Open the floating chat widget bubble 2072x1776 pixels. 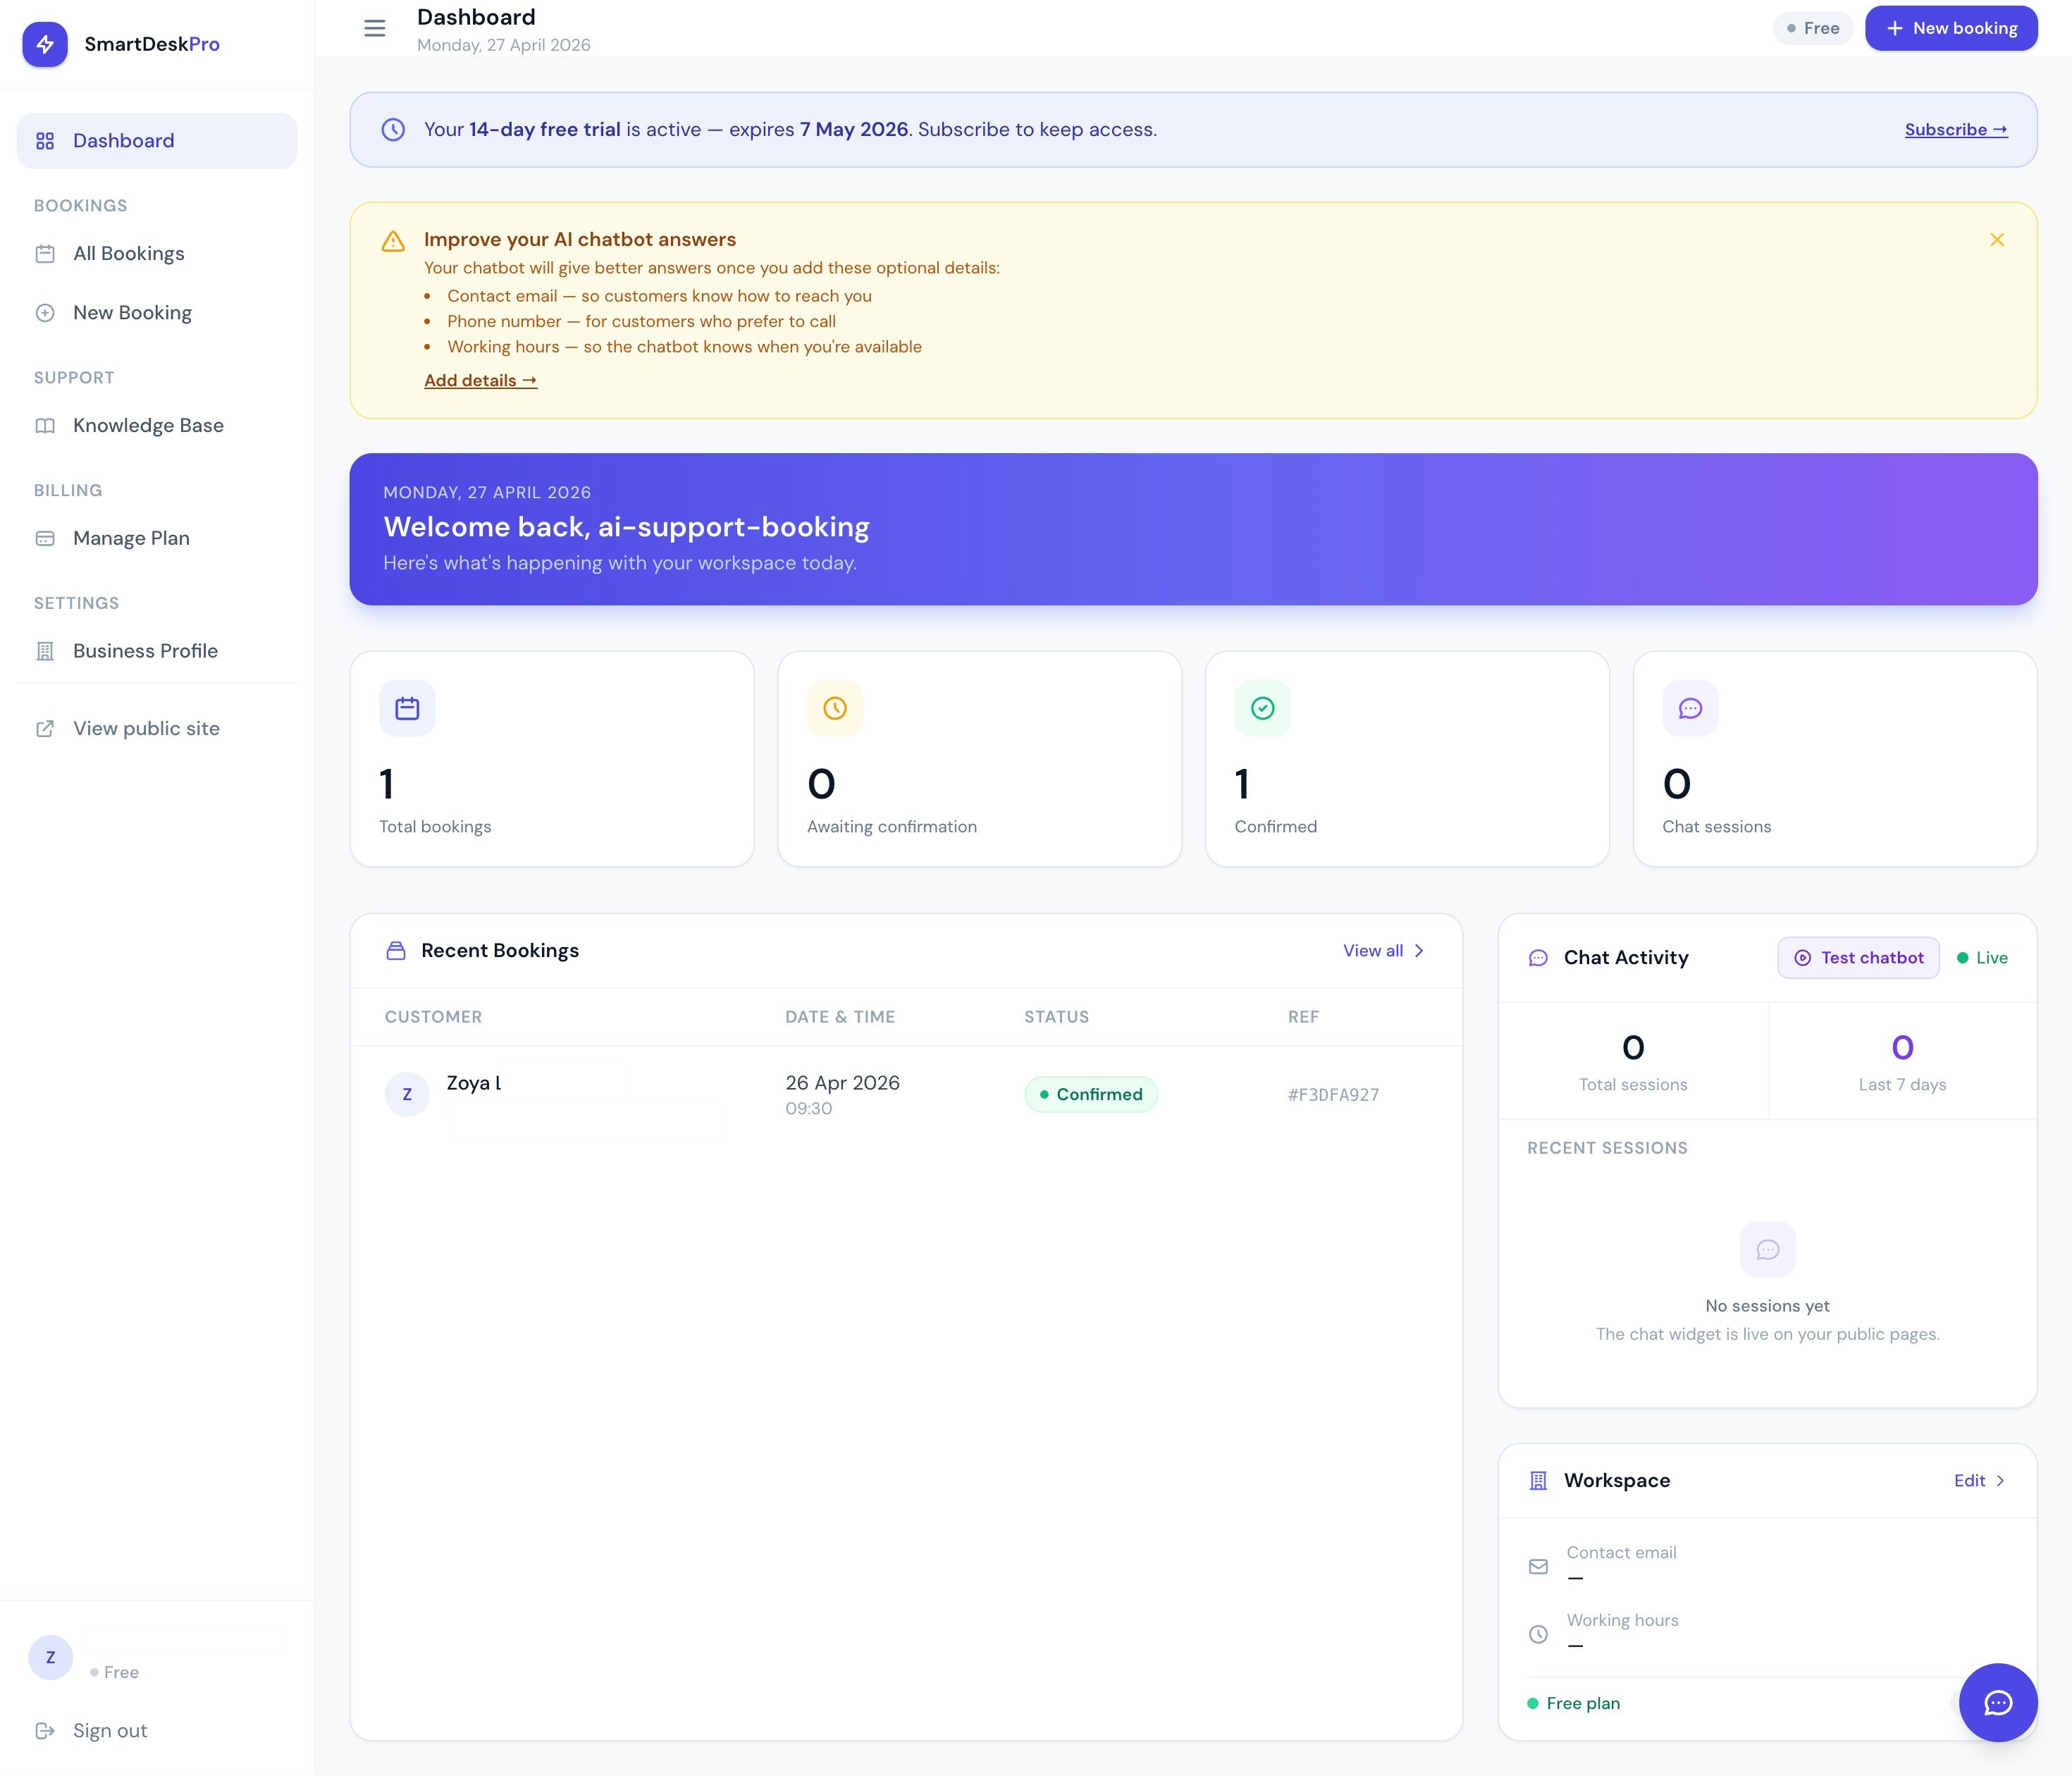pos(1997,1702)
